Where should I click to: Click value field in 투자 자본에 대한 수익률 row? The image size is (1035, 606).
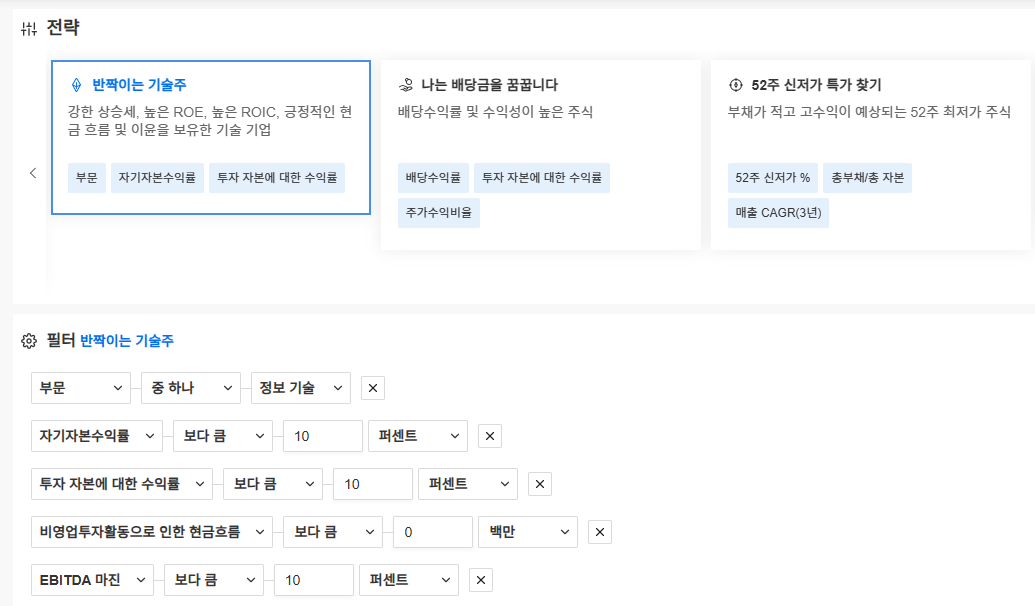[373, 485]
